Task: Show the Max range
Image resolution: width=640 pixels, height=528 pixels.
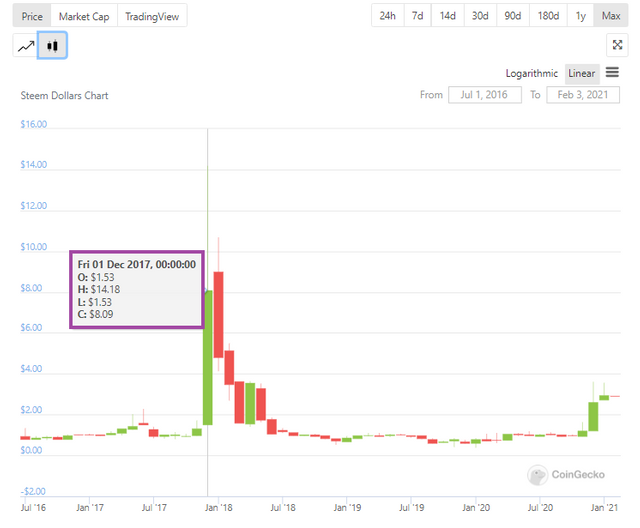Action: pos(611,16)
